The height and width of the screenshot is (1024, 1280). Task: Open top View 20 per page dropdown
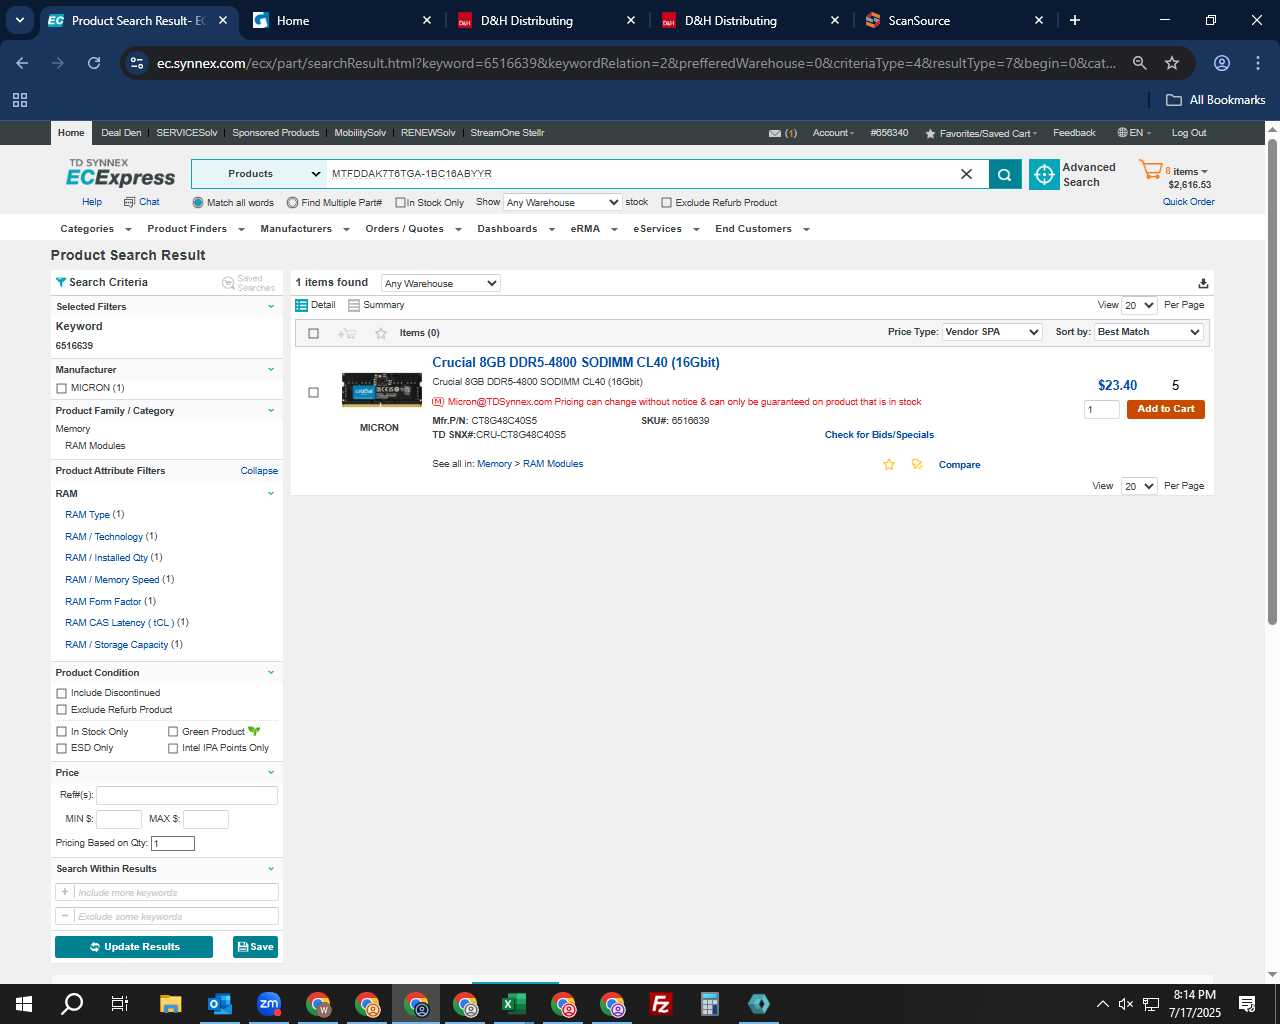coord(1139,305)
